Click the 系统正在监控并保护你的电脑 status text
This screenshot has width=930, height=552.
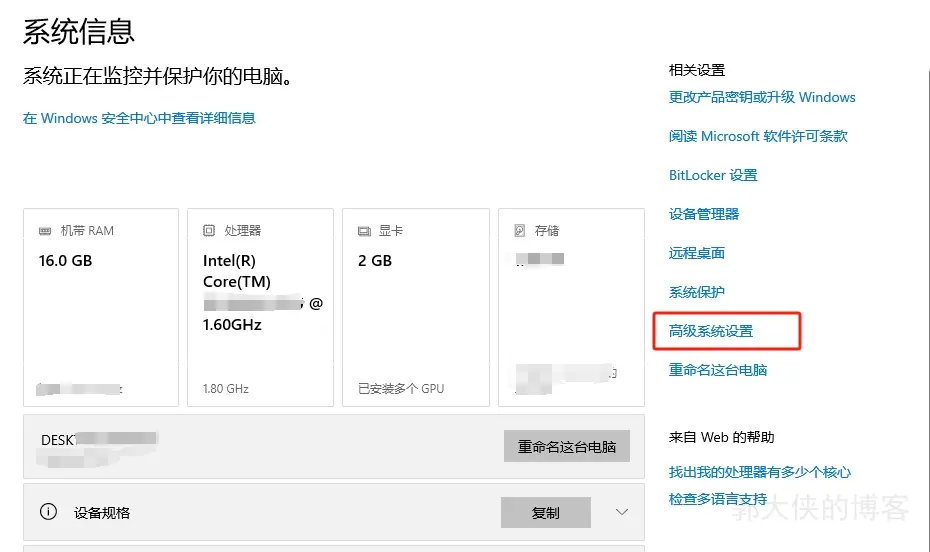pos(158,76)
